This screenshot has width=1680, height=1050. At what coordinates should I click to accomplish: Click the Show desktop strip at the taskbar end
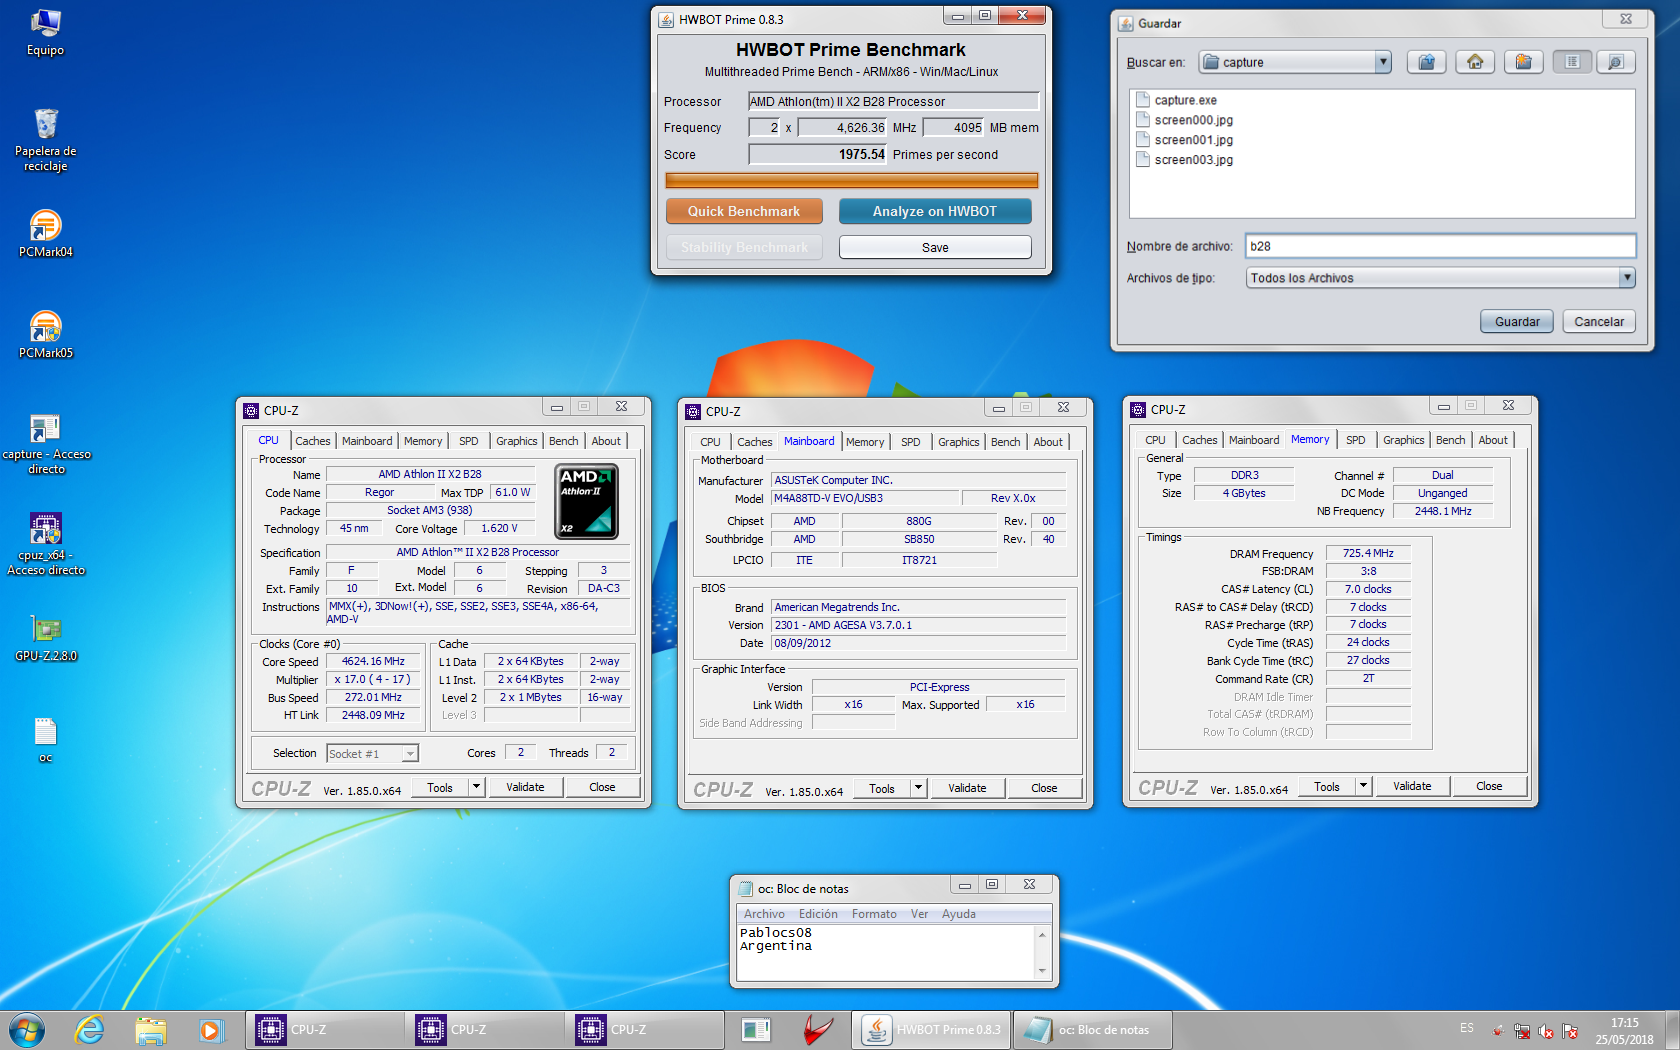coord(1672,1030)
